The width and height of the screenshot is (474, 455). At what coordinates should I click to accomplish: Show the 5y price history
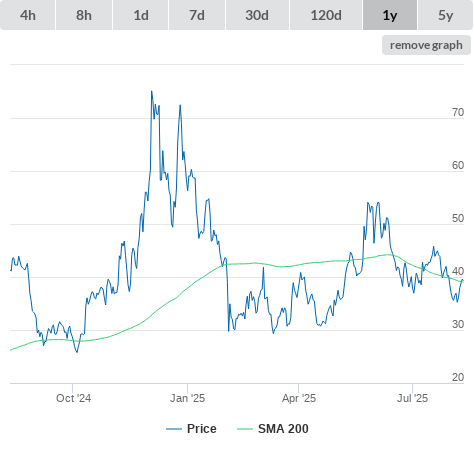coord(446,15)
